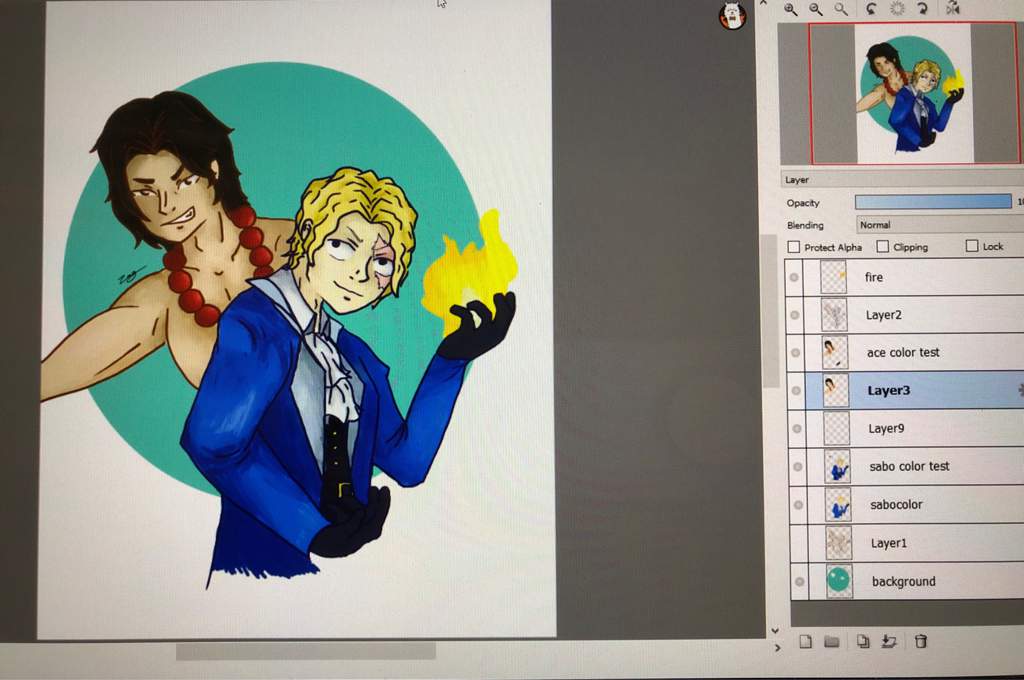Click the canvas horizontal scrollbar
The height and width of the screenshot is (680, 1024).
pos(306,651)
